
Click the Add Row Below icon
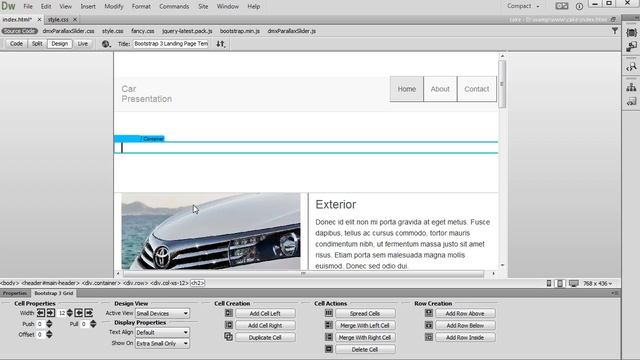(x=429, y=325)
